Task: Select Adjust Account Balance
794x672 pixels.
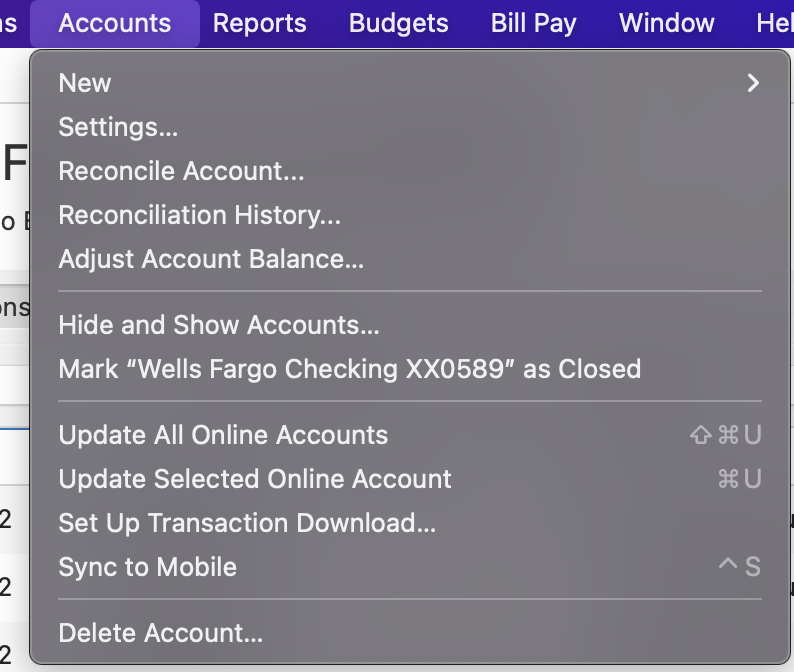Action: pyautogui.click(x=211, y=259)
